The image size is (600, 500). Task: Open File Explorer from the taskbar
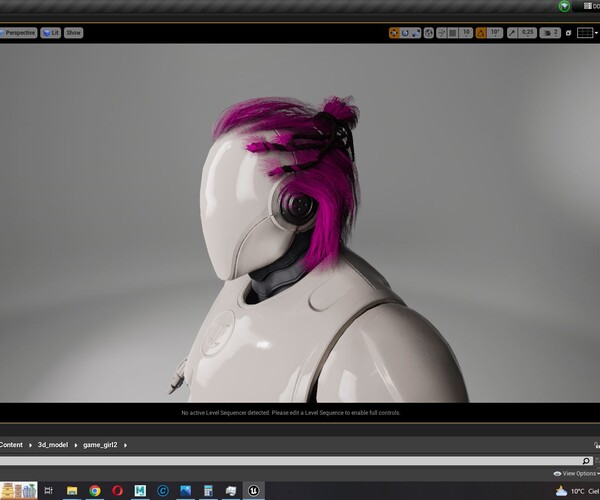pos(72,490)
